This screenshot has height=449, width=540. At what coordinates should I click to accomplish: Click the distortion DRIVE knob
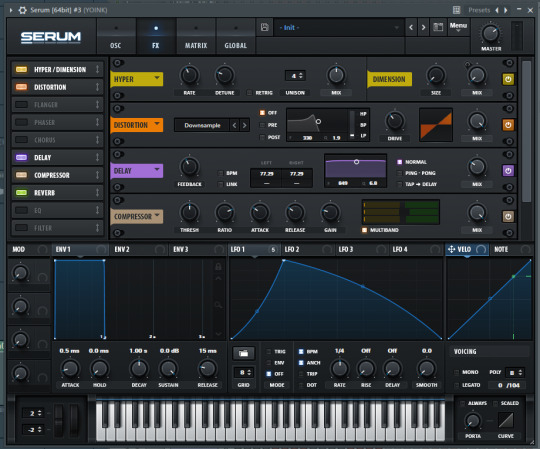pos(395,121)
